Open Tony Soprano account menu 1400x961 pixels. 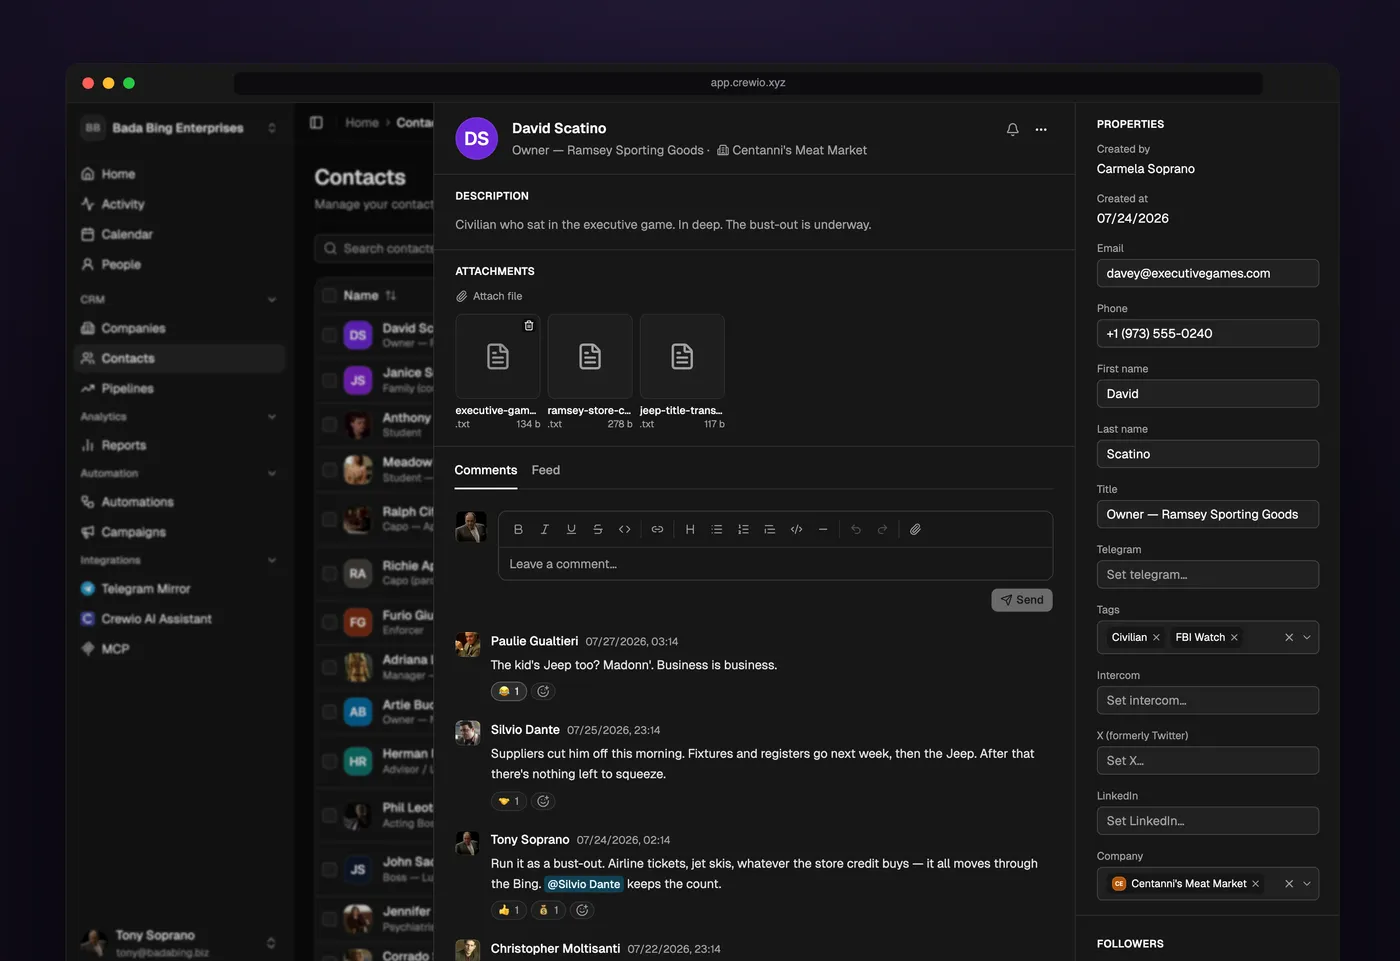(180, 943)
